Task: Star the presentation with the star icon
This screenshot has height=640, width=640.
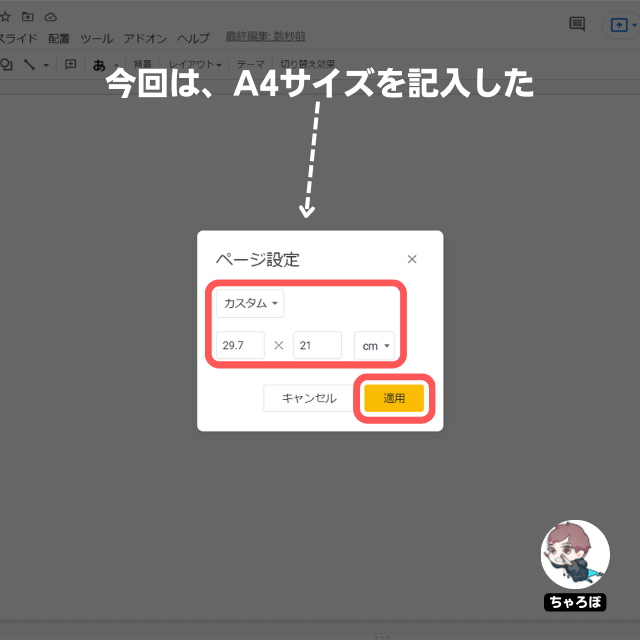Action: pos(4,17)
